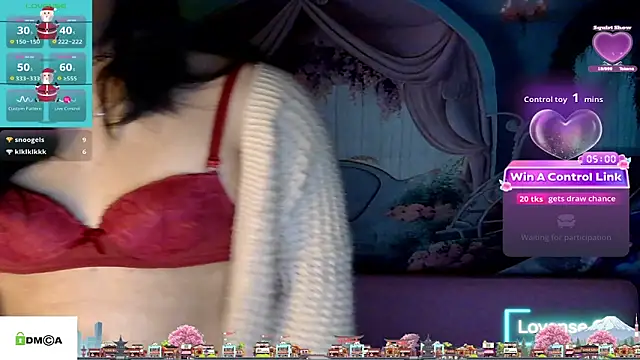Click the Squirt Show tokens progress bar

tap(612, 69)
